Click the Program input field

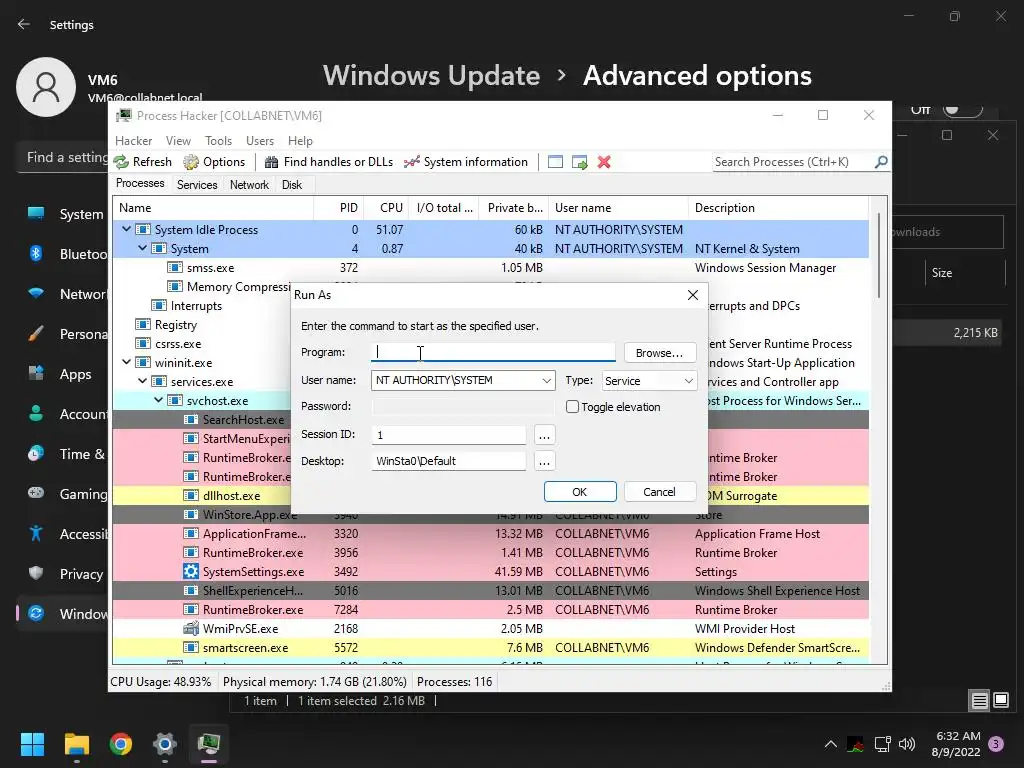(493, 353)
